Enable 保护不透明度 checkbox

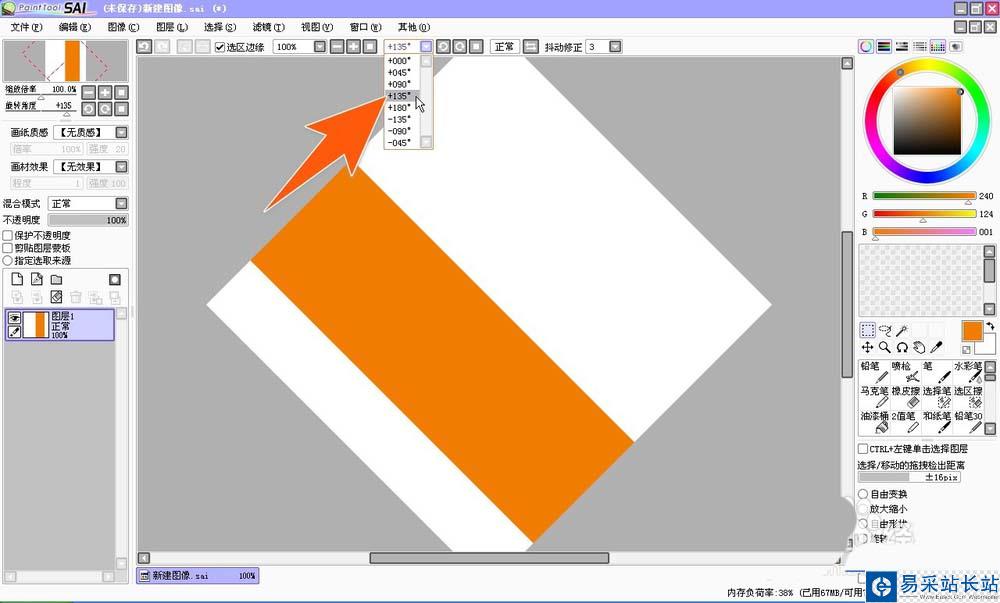coord(8,235)
